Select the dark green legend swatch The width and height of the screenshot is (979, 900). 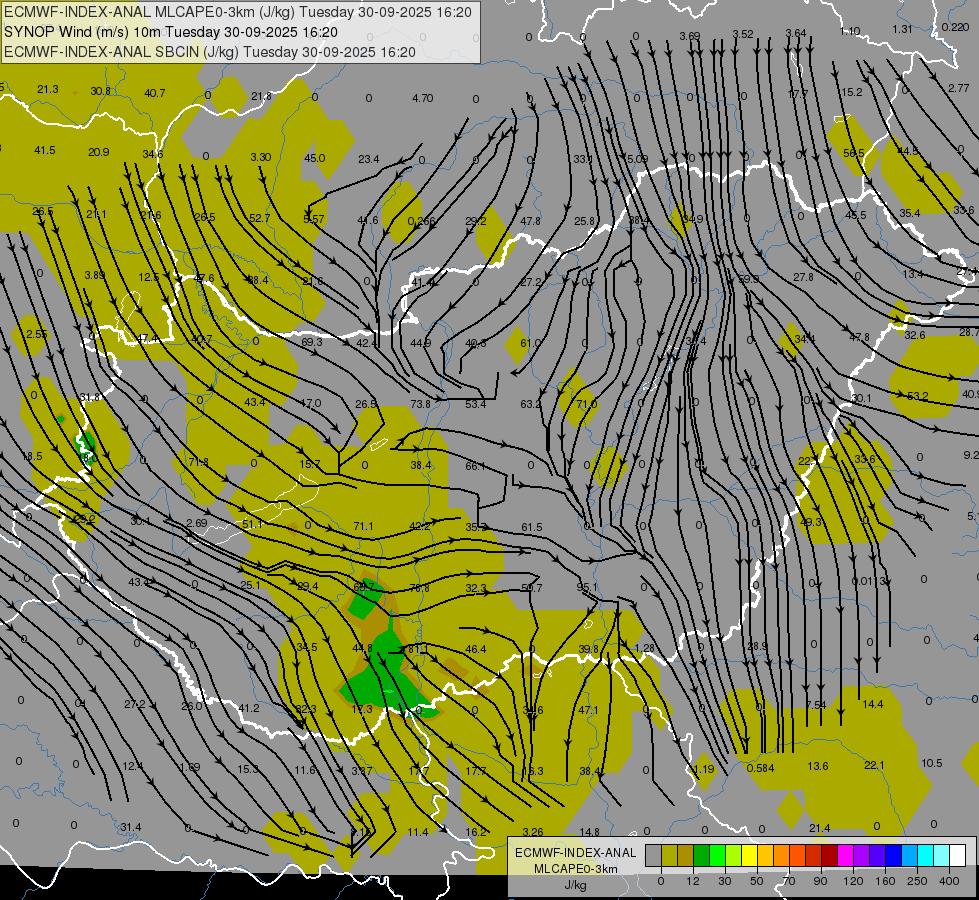pyautogui.click(x=702, y=855)
